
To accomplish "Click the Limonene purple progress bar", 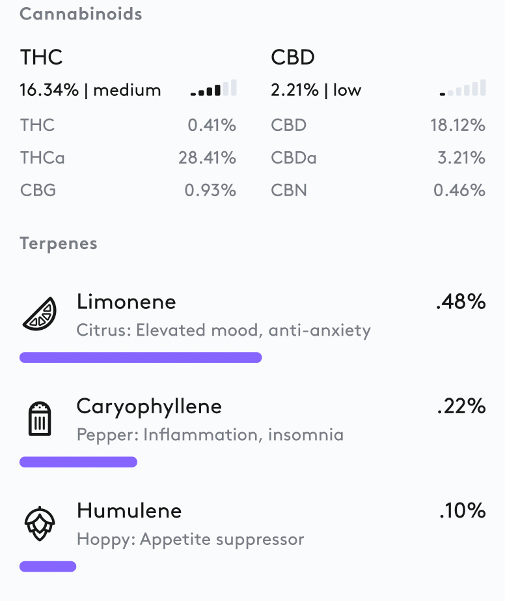I will pyautogui.click(x=141, y=357).
